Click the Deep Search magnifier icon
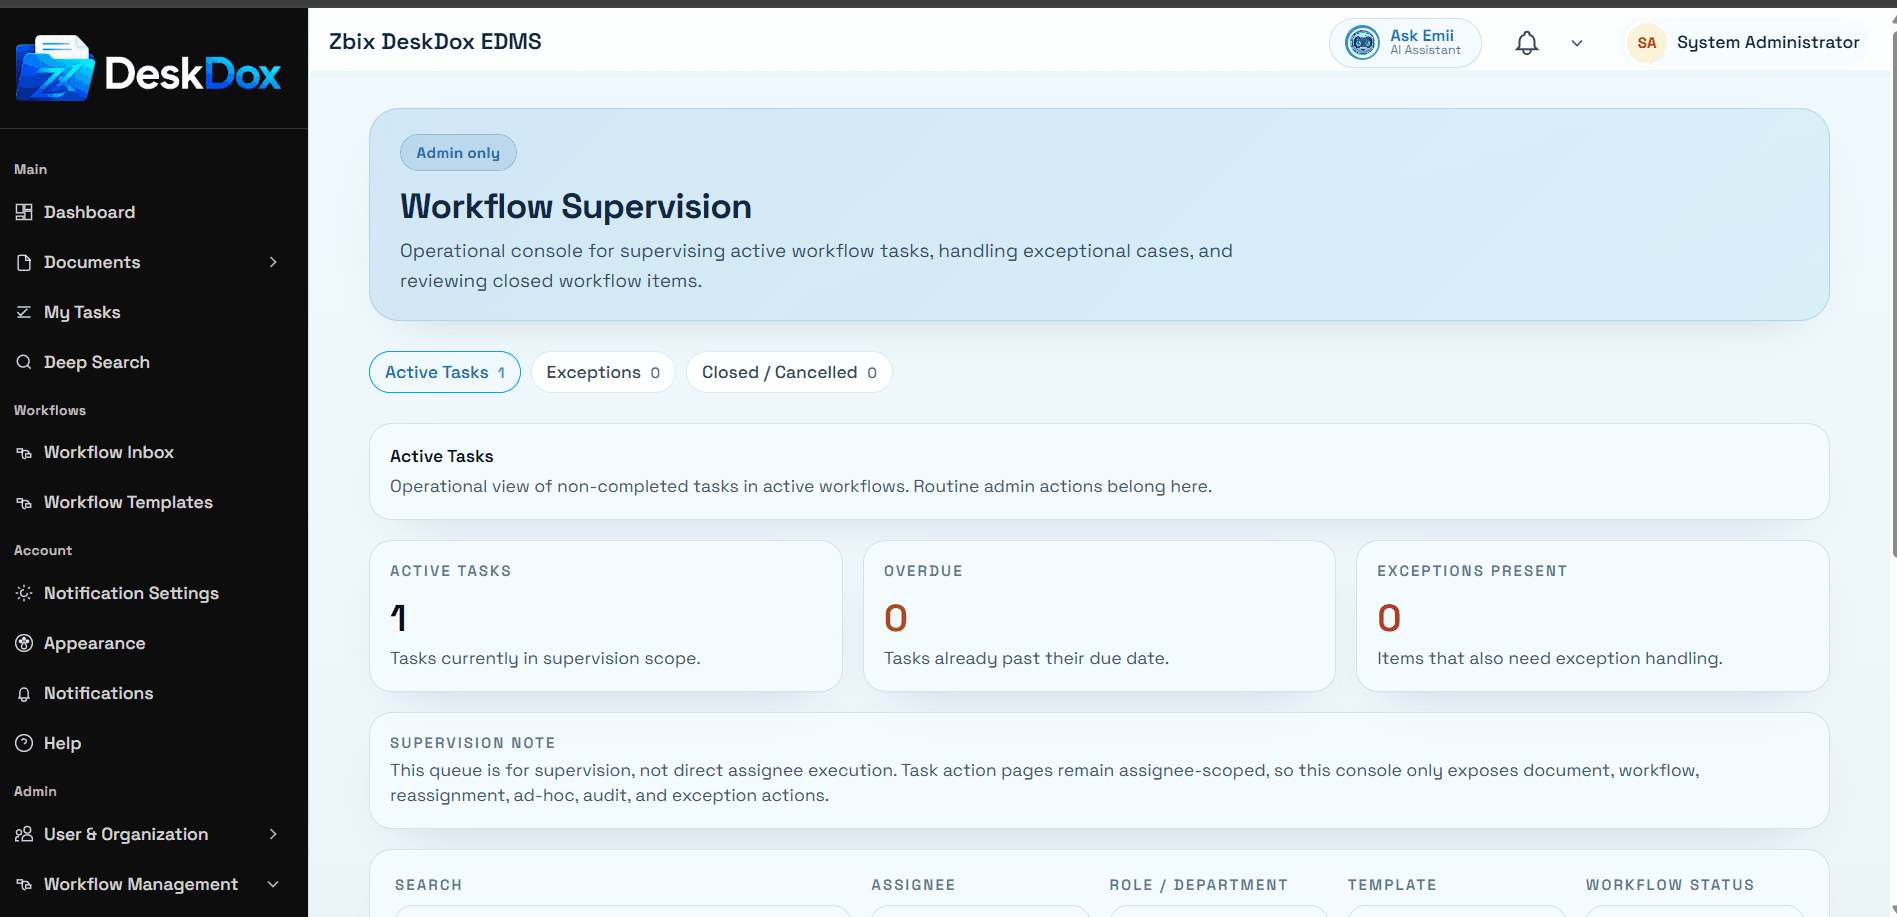Screen dimensions: 1897x917 [x=24, y=362]
